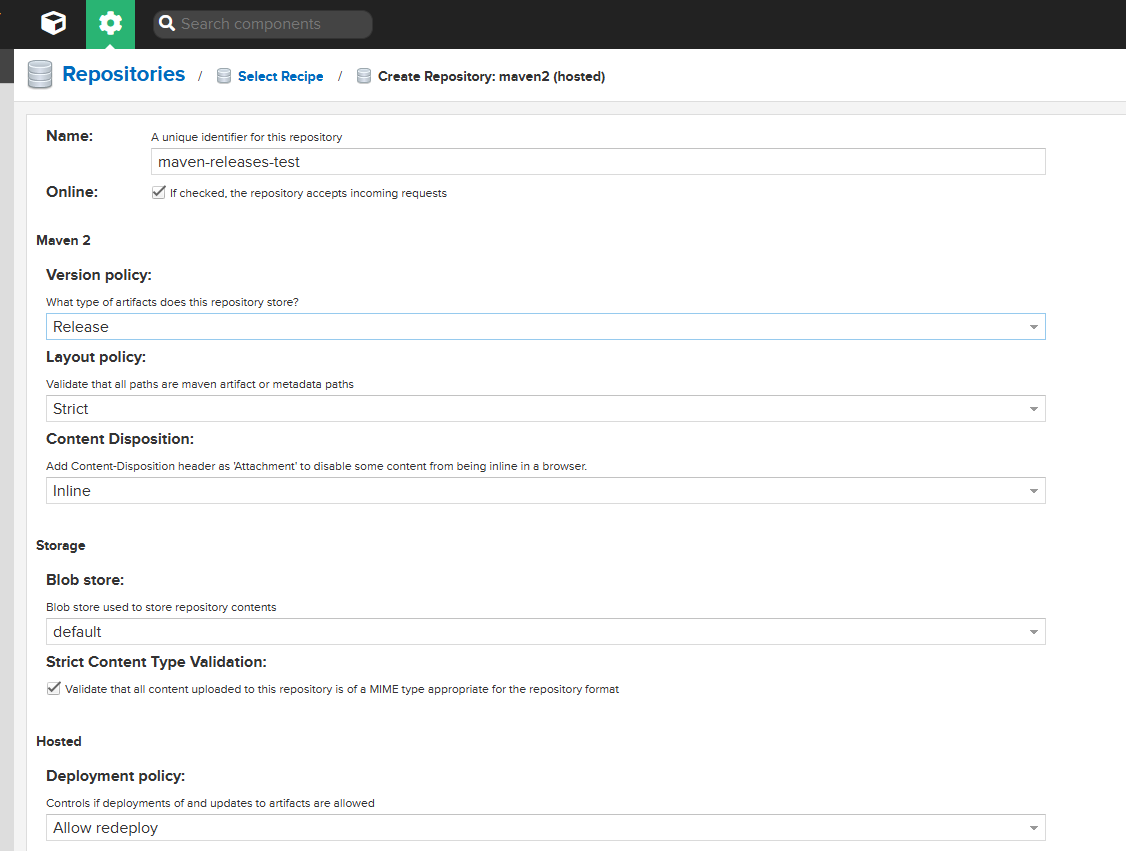Viewport: 1126px width, 851px height.
Task: Open the Layout policy dropdown arrow
Action: [1033, 409]
